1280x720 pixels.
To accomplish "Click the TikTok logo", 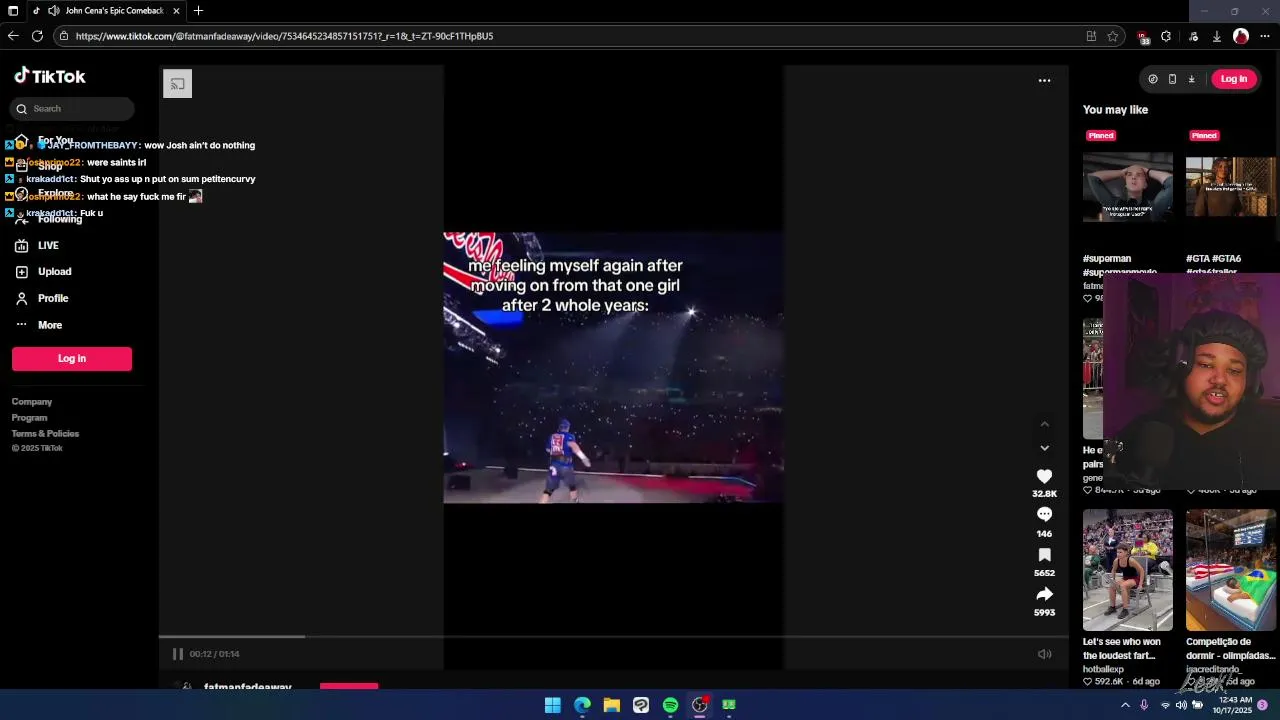I will 50,76.
